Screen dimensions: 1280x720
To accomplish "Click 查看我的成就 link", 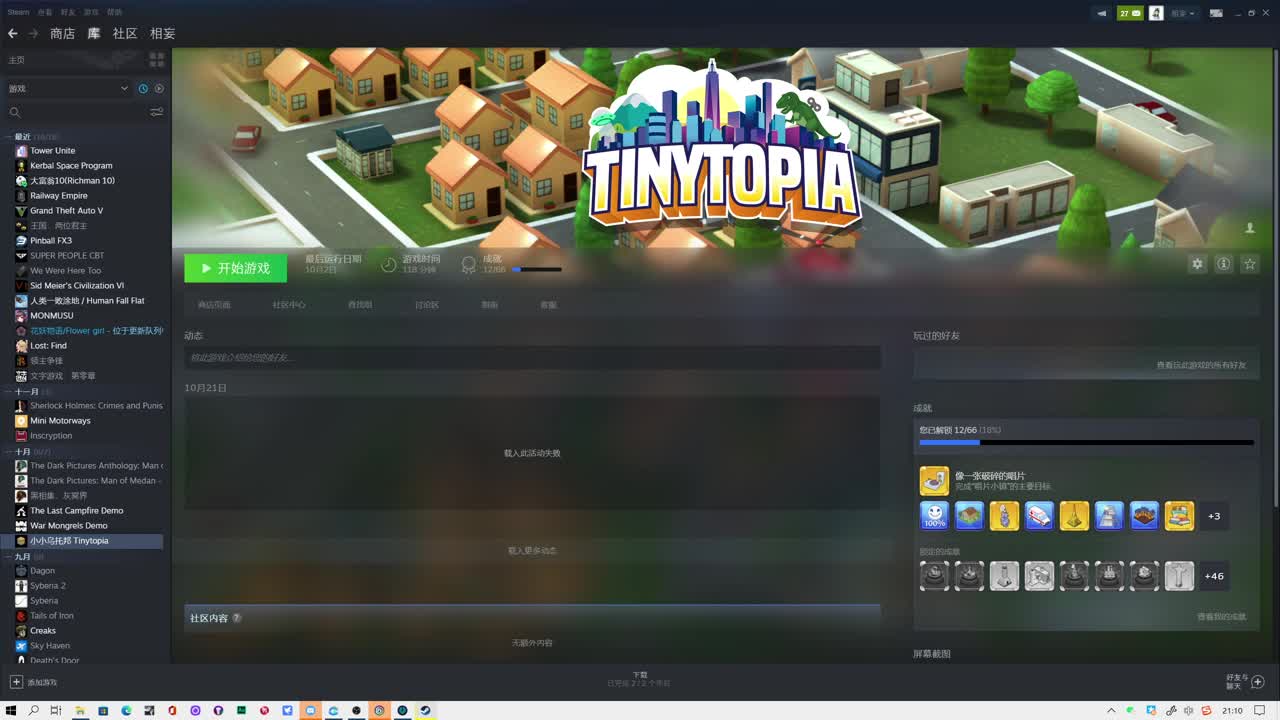I will [x=1222, y=617].
